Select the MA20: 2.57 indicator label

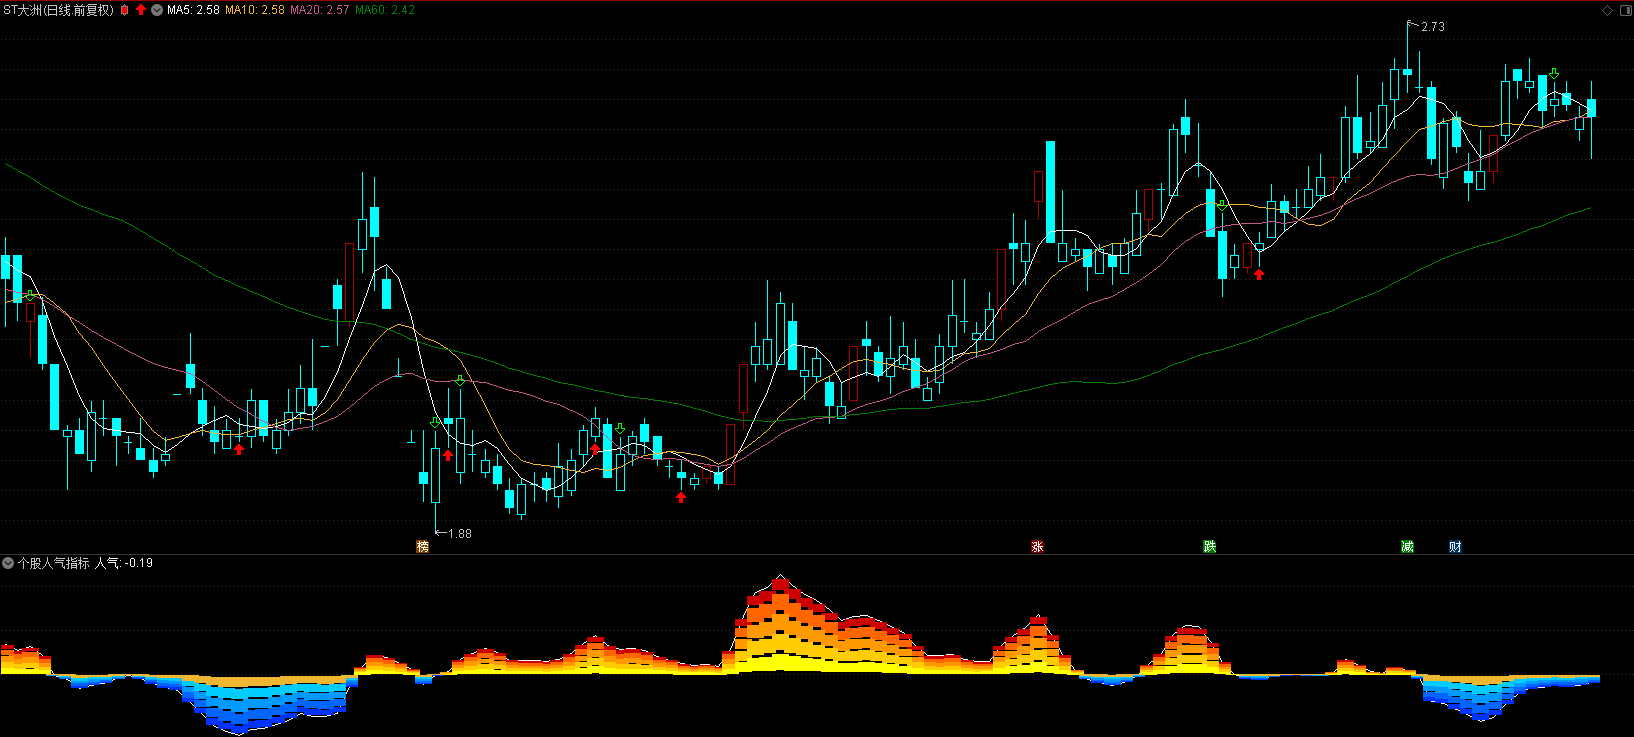click(x=320, y=10)
